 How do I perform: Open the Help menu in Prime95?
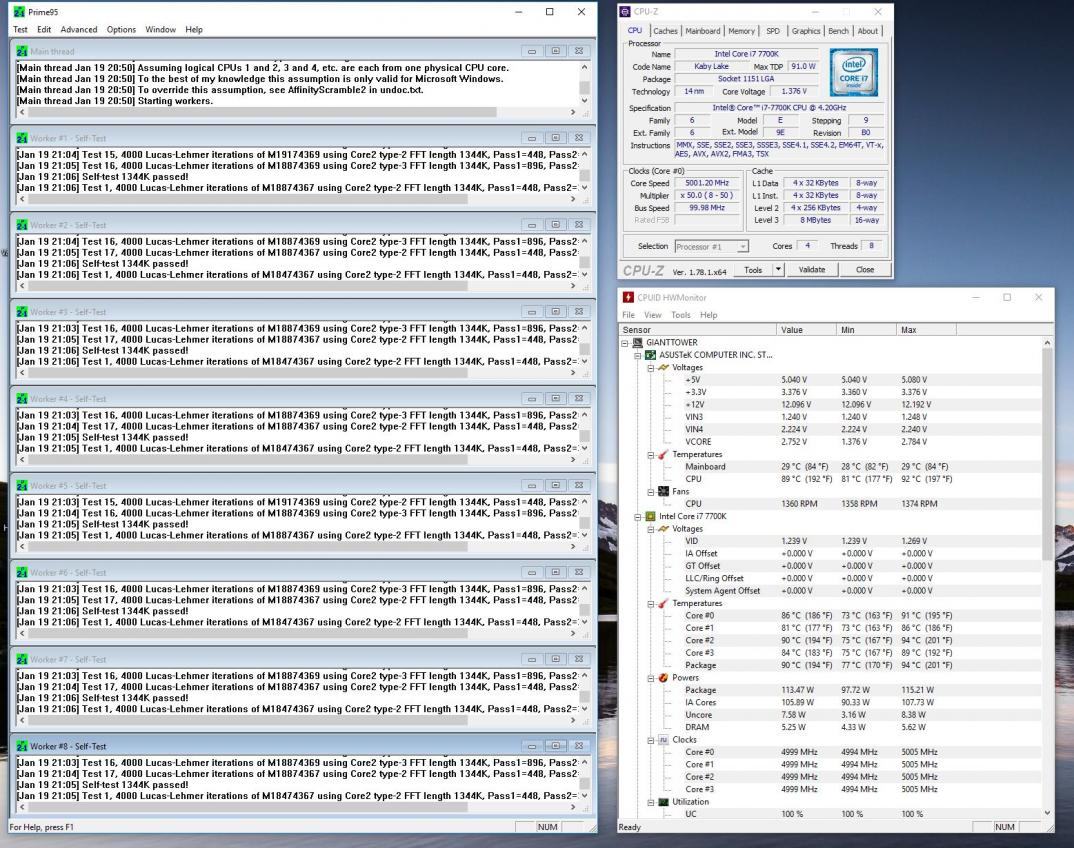[x=194, y=29]
